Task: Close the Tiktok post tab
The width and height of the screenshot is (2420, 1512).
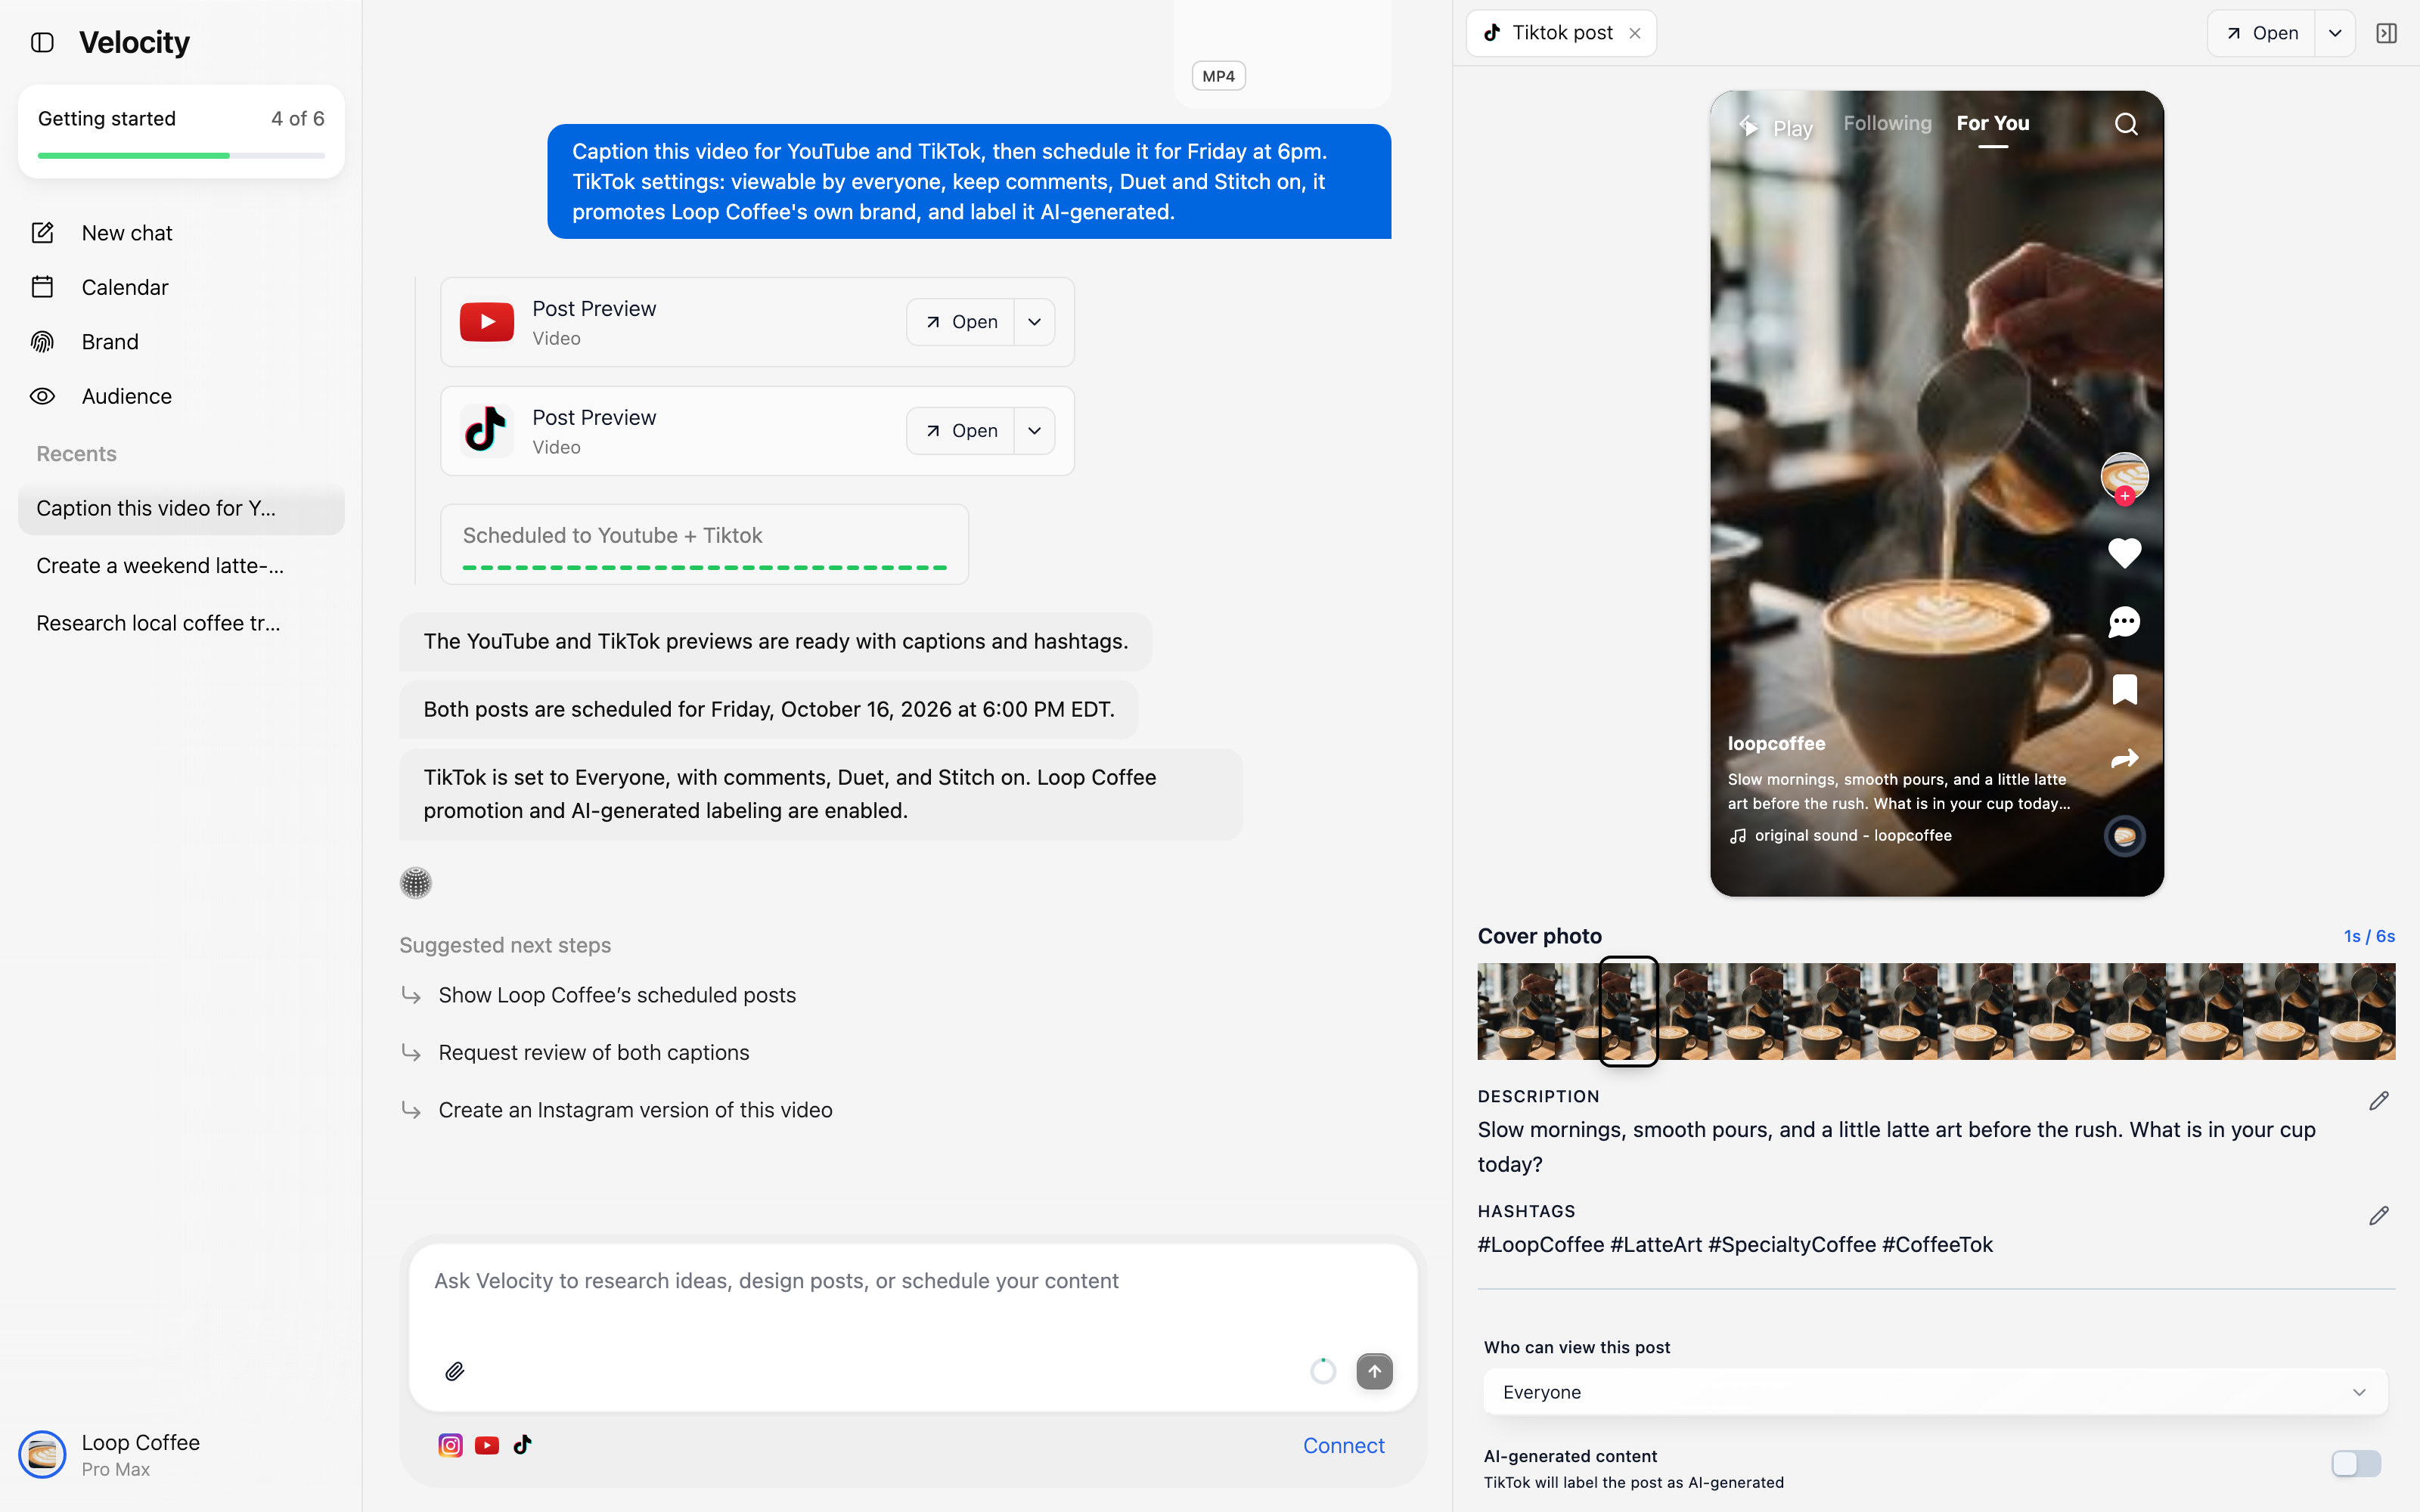Action: (x=1635, y=33)
